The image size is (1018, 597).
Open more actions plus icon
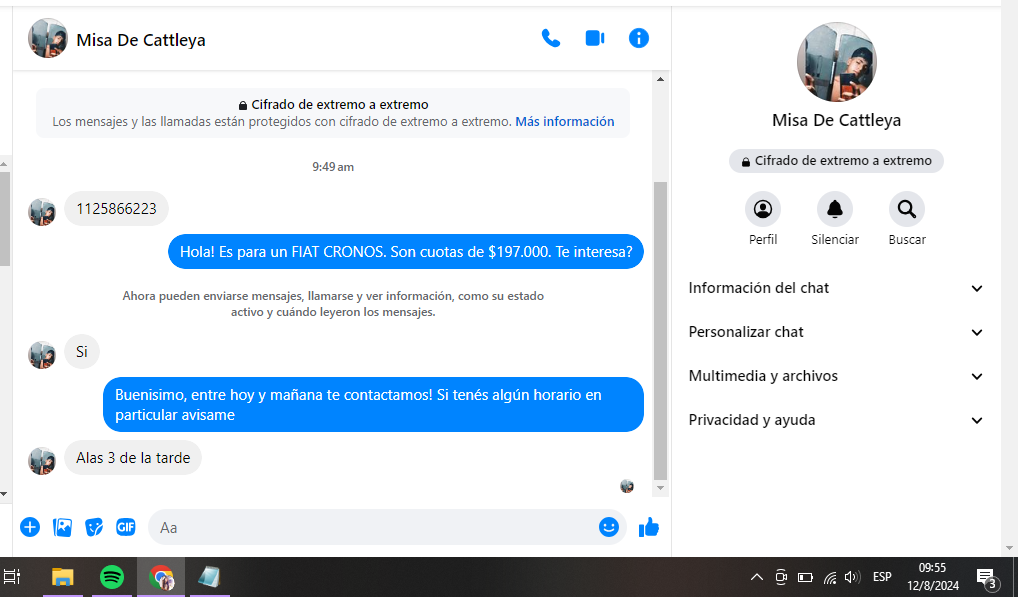pos(30,527)
